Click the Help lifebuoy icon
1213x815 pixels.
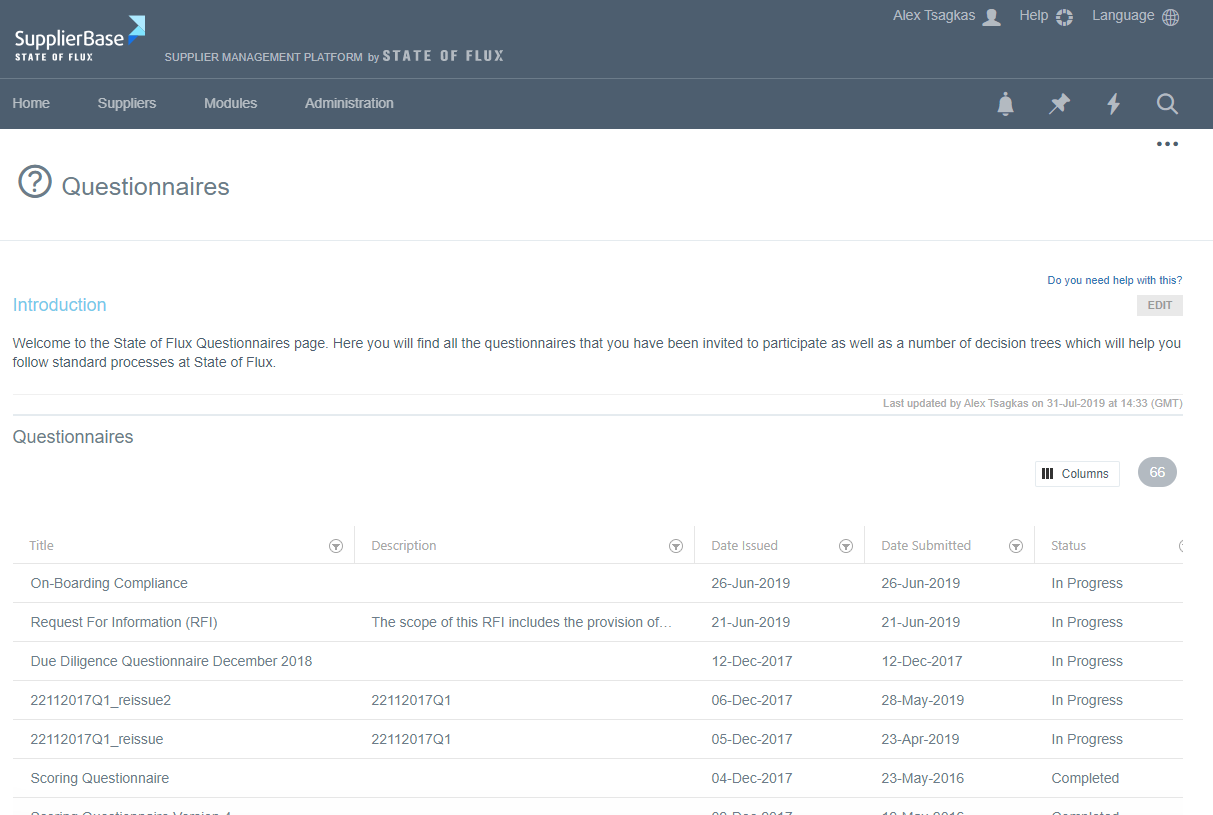[x=1063, y=16]
